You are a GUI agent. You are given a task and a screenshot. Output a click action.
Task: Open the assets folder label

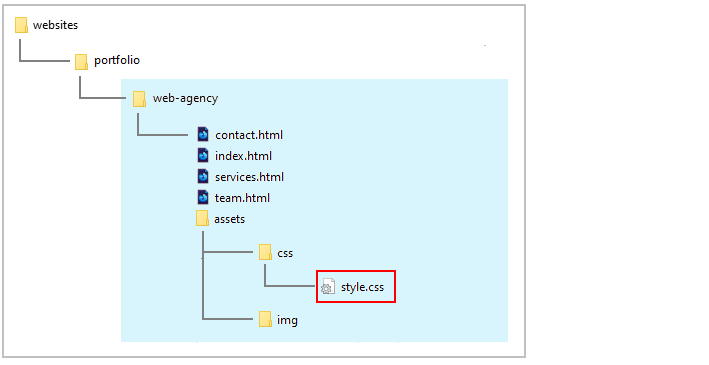click(230, 219)
